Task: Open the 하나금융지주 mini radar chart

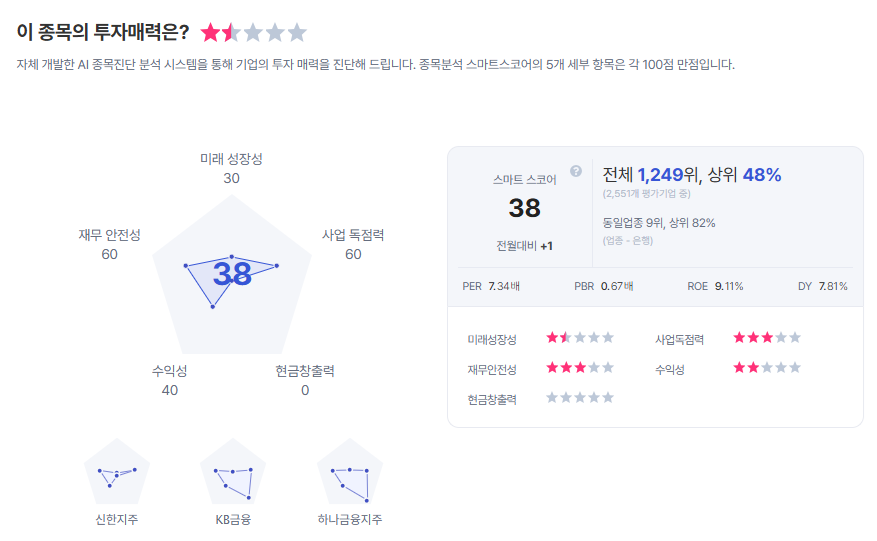Action: point(349,472)
